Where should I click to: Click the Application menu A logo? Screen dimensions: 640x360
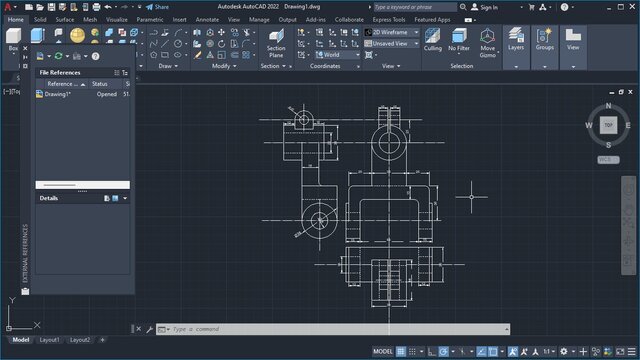(7, 7)
